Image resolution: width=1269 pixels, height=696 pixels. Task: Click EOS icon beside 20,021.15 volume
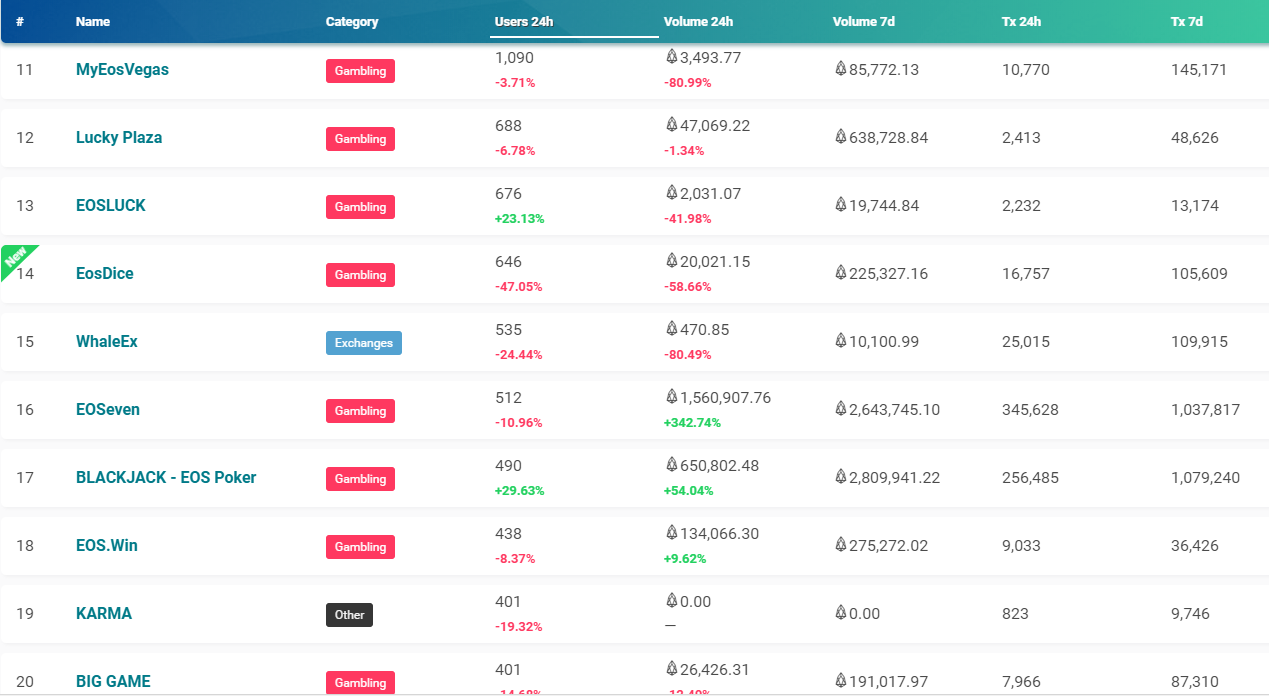click(x=671, y=261)
